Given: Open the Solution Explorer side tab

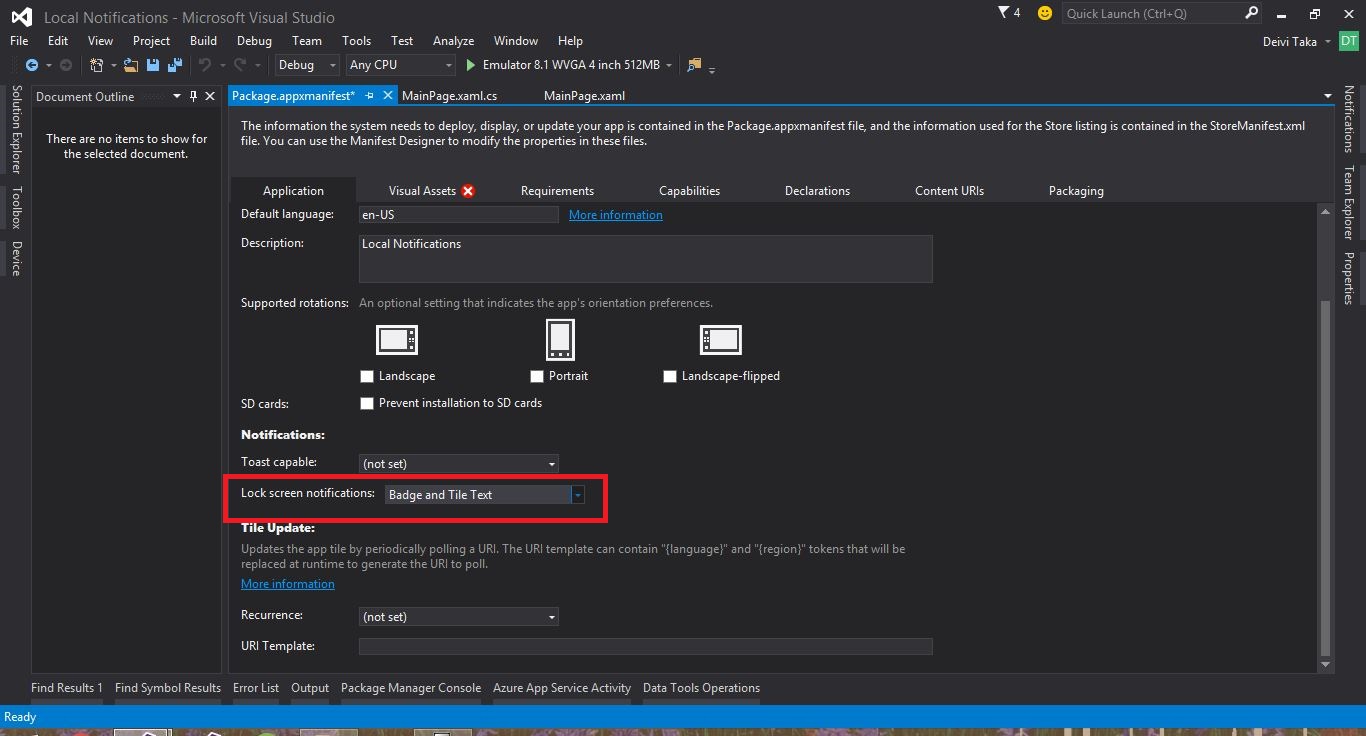Looking at the screenshot, I should pos(16,130).
